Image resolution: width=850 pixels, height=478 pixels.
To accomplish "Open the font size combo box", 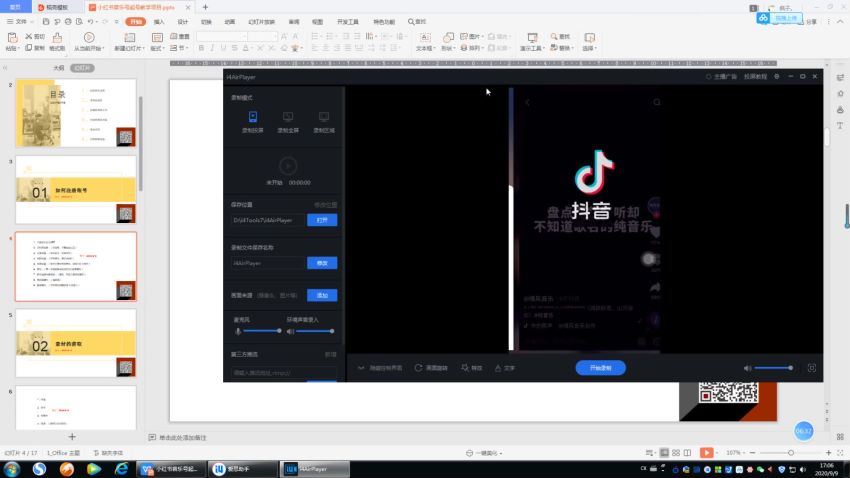I will tap(262, 36).
